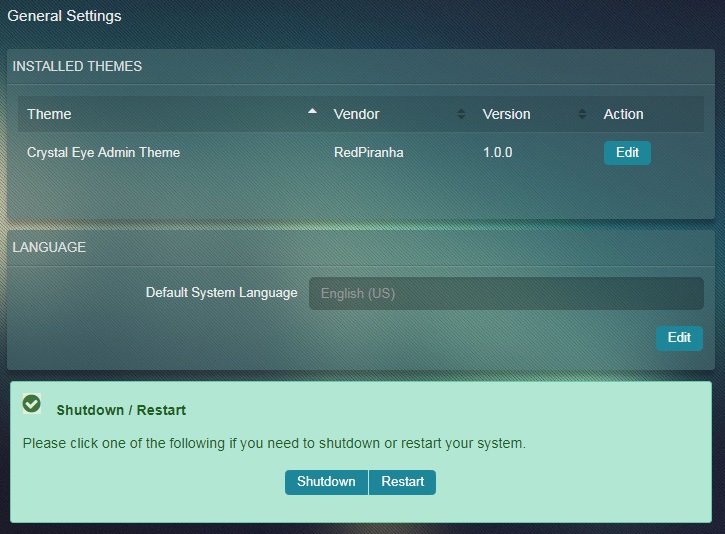The image size is (725, 534).
Task: Click the General Settings page heading
Action: (x=64, y=16)
